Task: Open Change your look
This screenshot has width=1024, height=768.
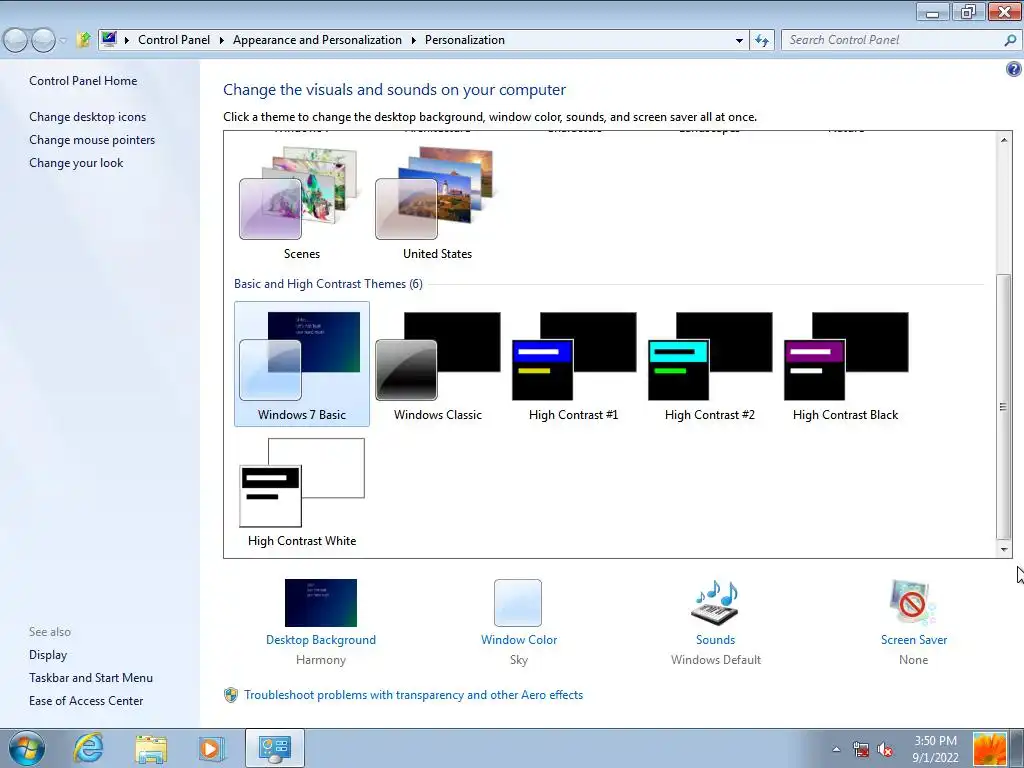Action: pos(76,163)
